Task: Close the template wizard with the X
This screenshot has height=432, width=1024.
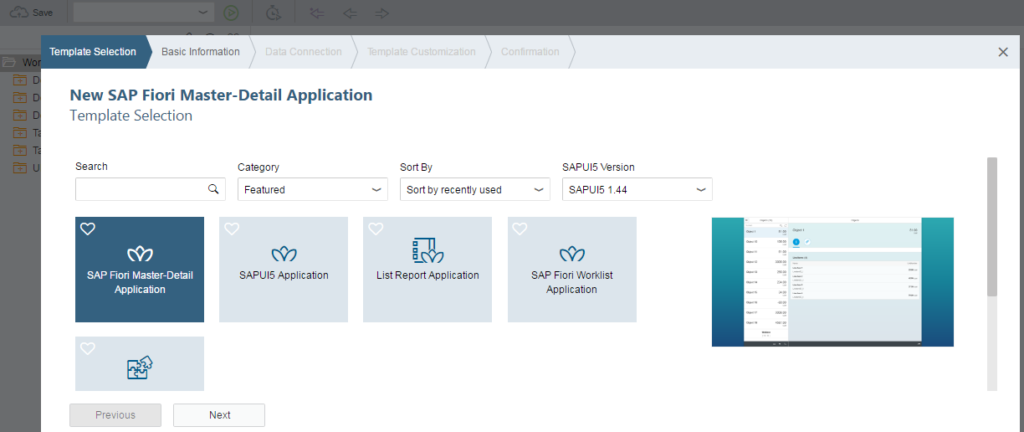Action: pos(1003,52)
